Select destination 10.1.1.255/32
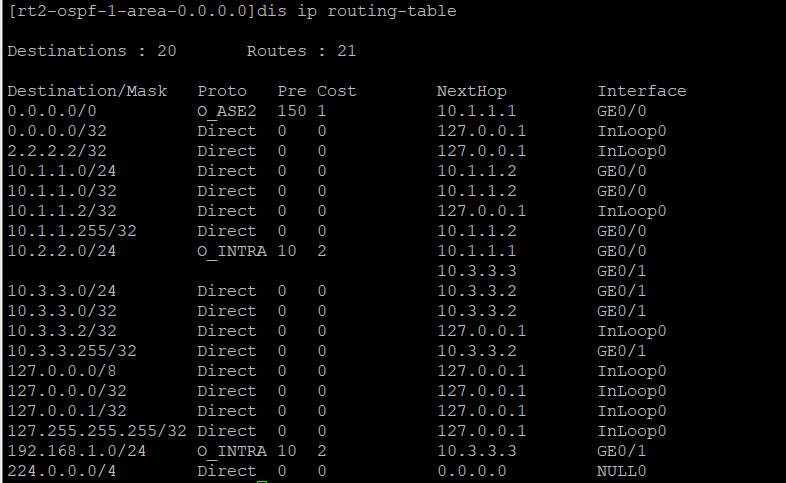This screenshot has width=786, height=483. click(72, 231)
